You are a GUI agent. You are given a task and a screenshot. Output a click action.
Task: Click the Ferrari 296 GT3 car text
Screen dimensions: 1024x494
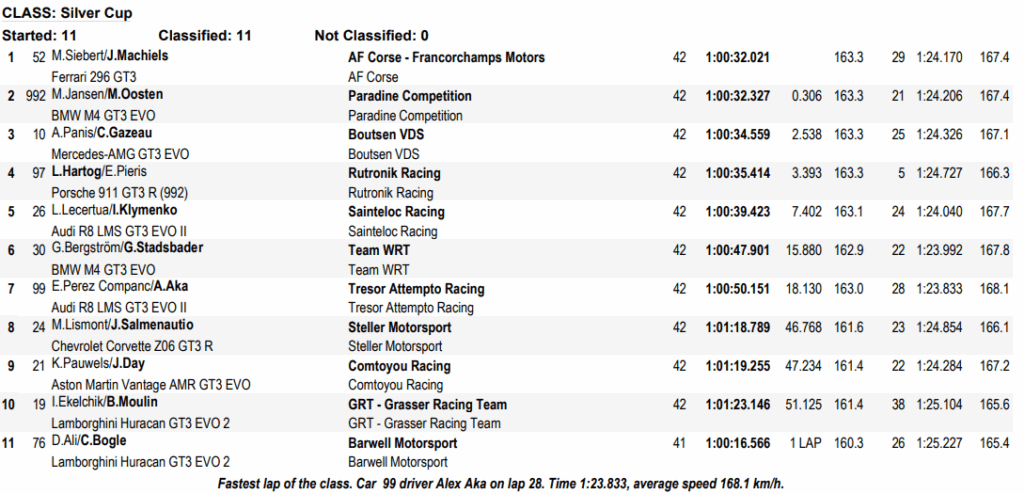click(93, 76)
